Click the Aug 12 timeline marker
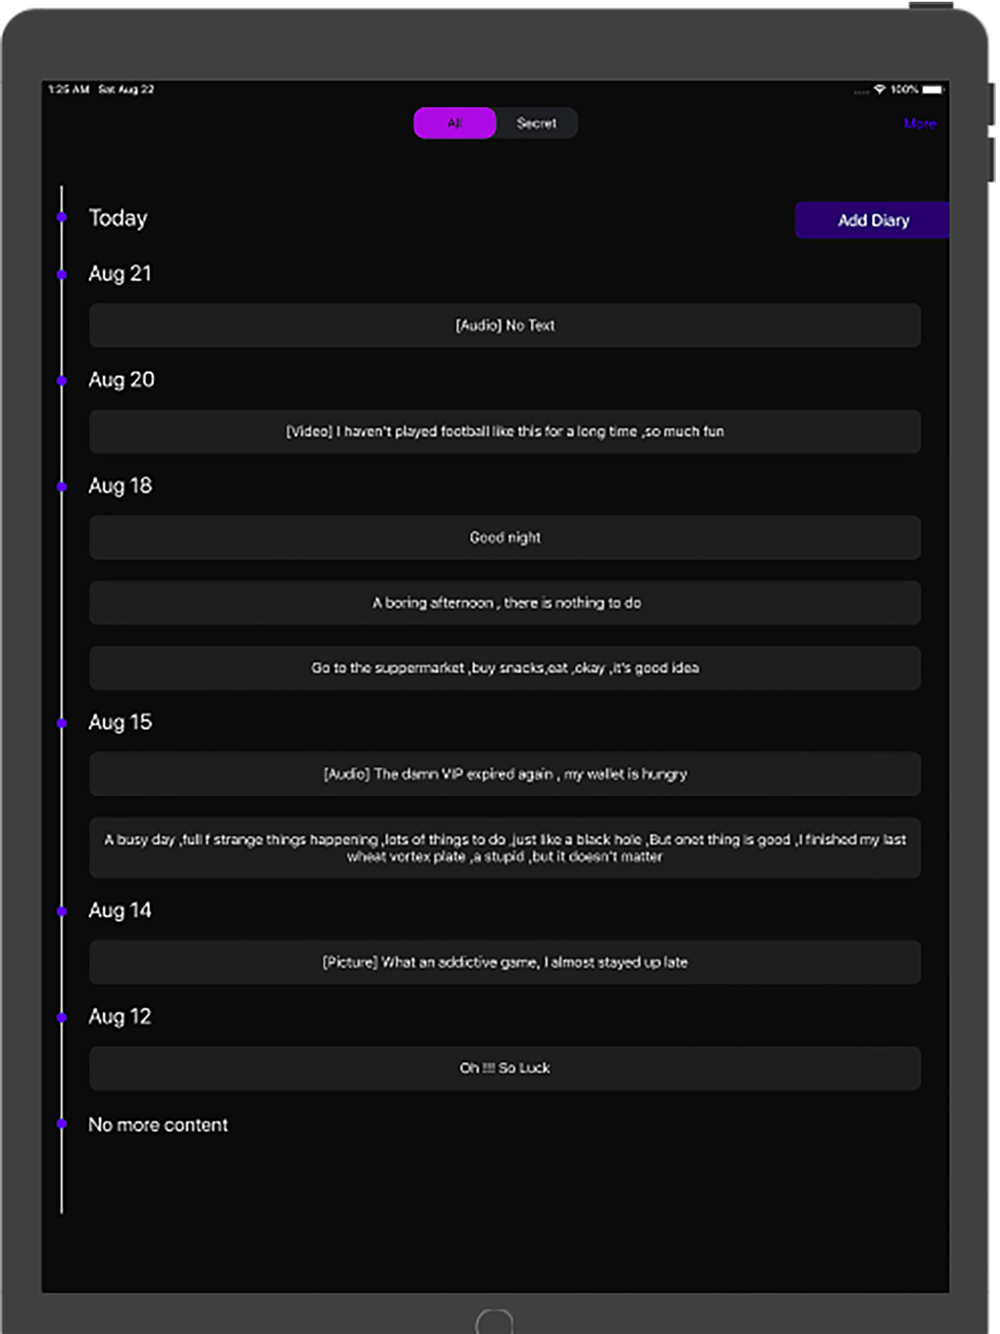 [x=62, y=1017]
